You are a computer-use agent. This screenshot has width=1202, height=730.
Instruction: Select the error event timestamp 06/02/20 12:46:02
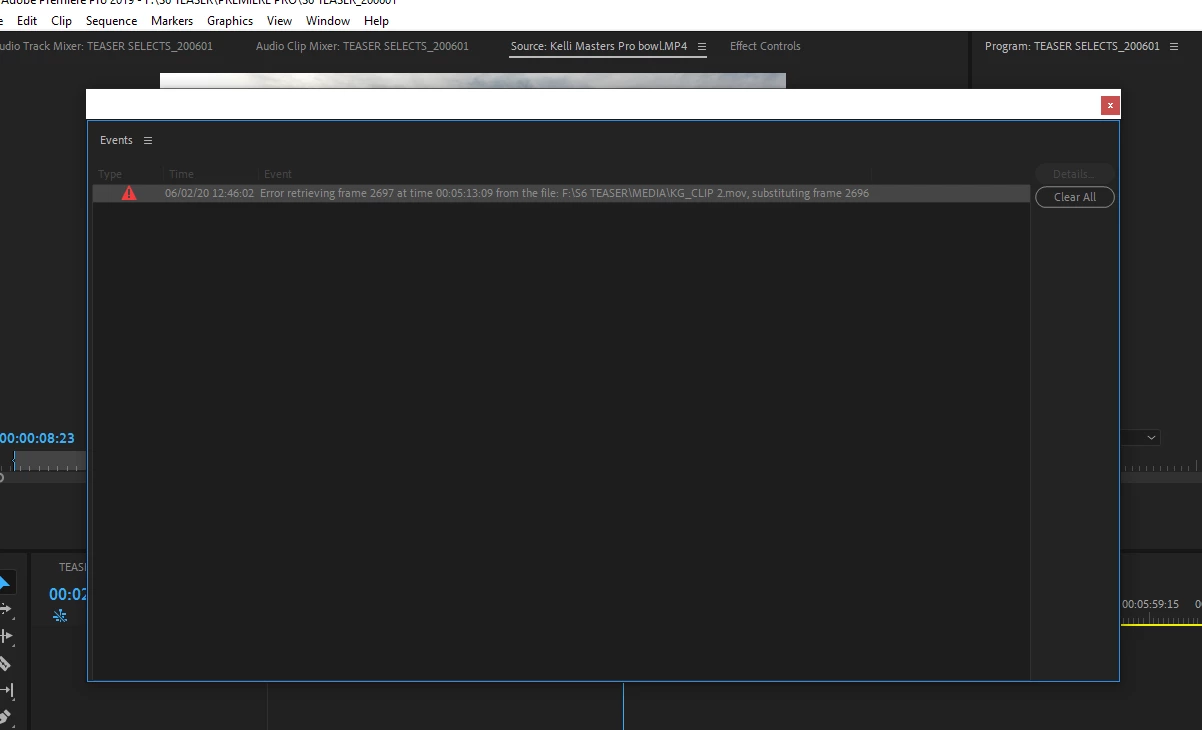(210, 193)
